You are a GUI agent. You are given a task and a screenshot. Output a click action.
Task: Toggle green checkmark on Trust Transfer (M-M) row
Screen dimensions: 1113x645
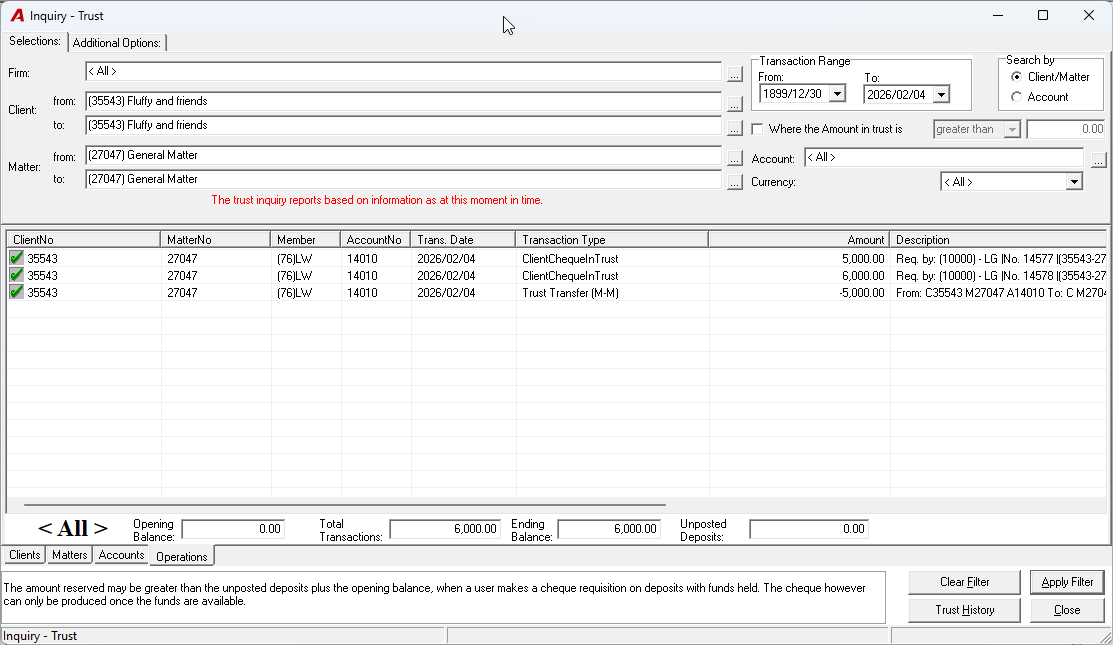click(16, 292)
